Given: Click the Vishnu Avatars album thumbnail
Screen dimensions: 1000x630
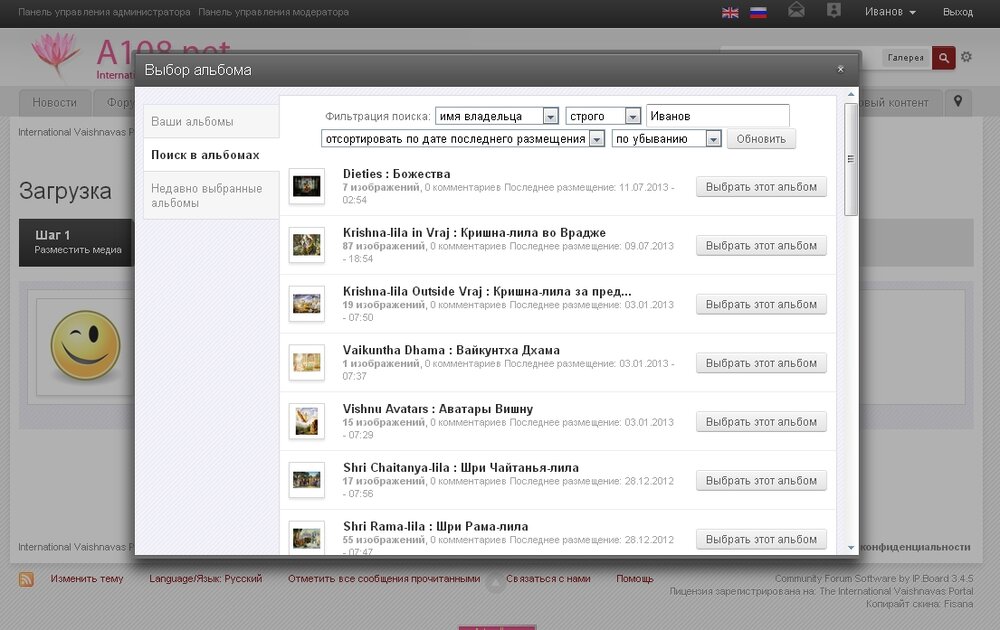Looking at the screenshot, I should pyautogui.click(x=306, y=422).
